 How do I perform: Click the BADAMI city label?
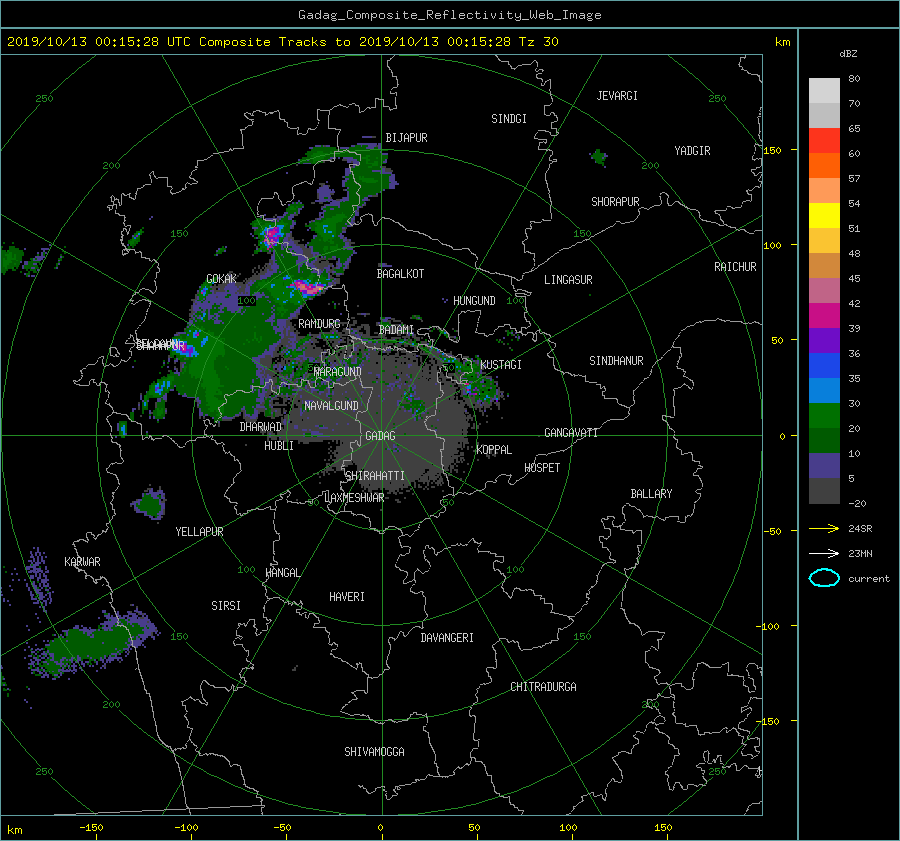(x=396, y=330)
